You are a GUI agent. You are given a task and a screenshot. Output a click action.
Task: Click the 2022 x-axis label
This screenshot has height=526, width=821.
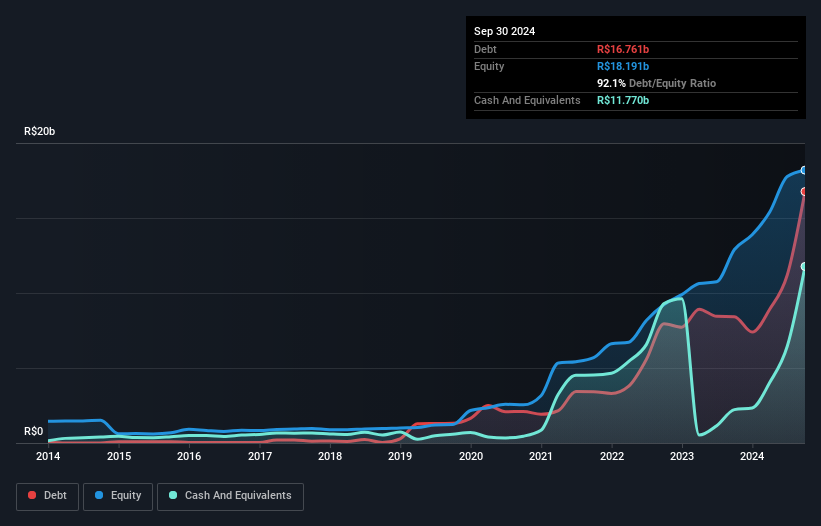click(612, 456)
